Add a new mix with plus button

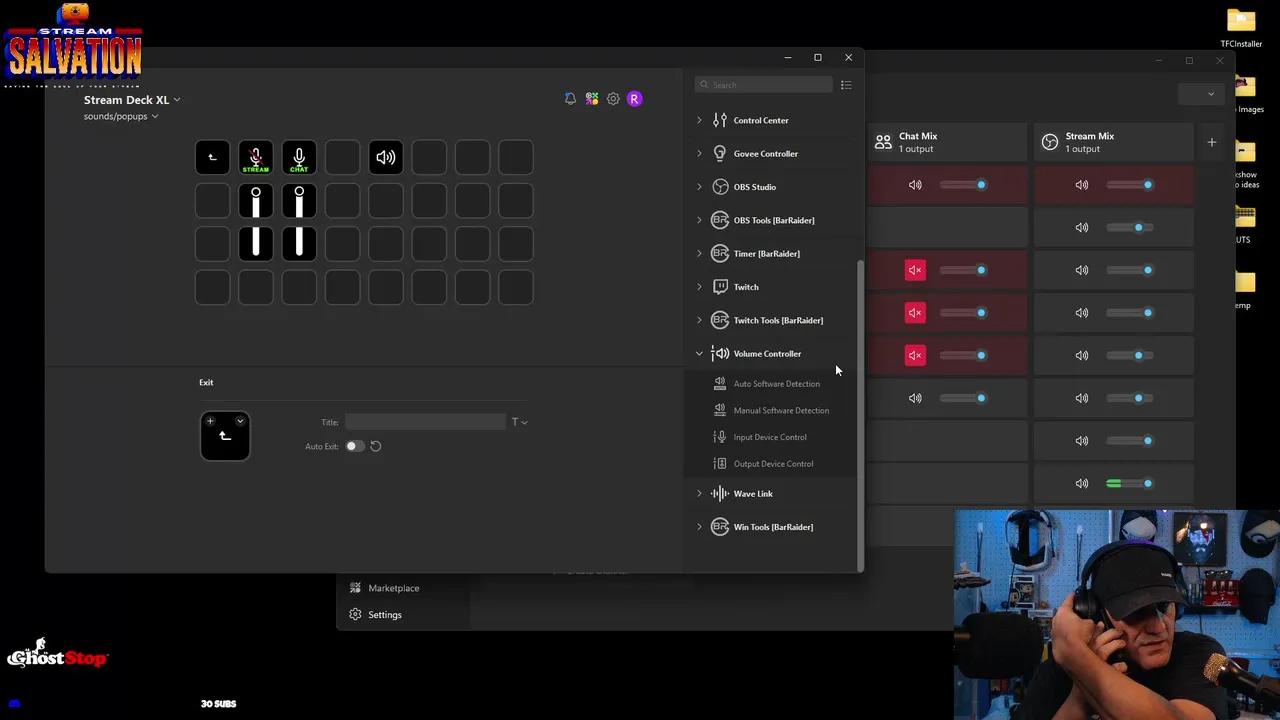[1211, 143]
